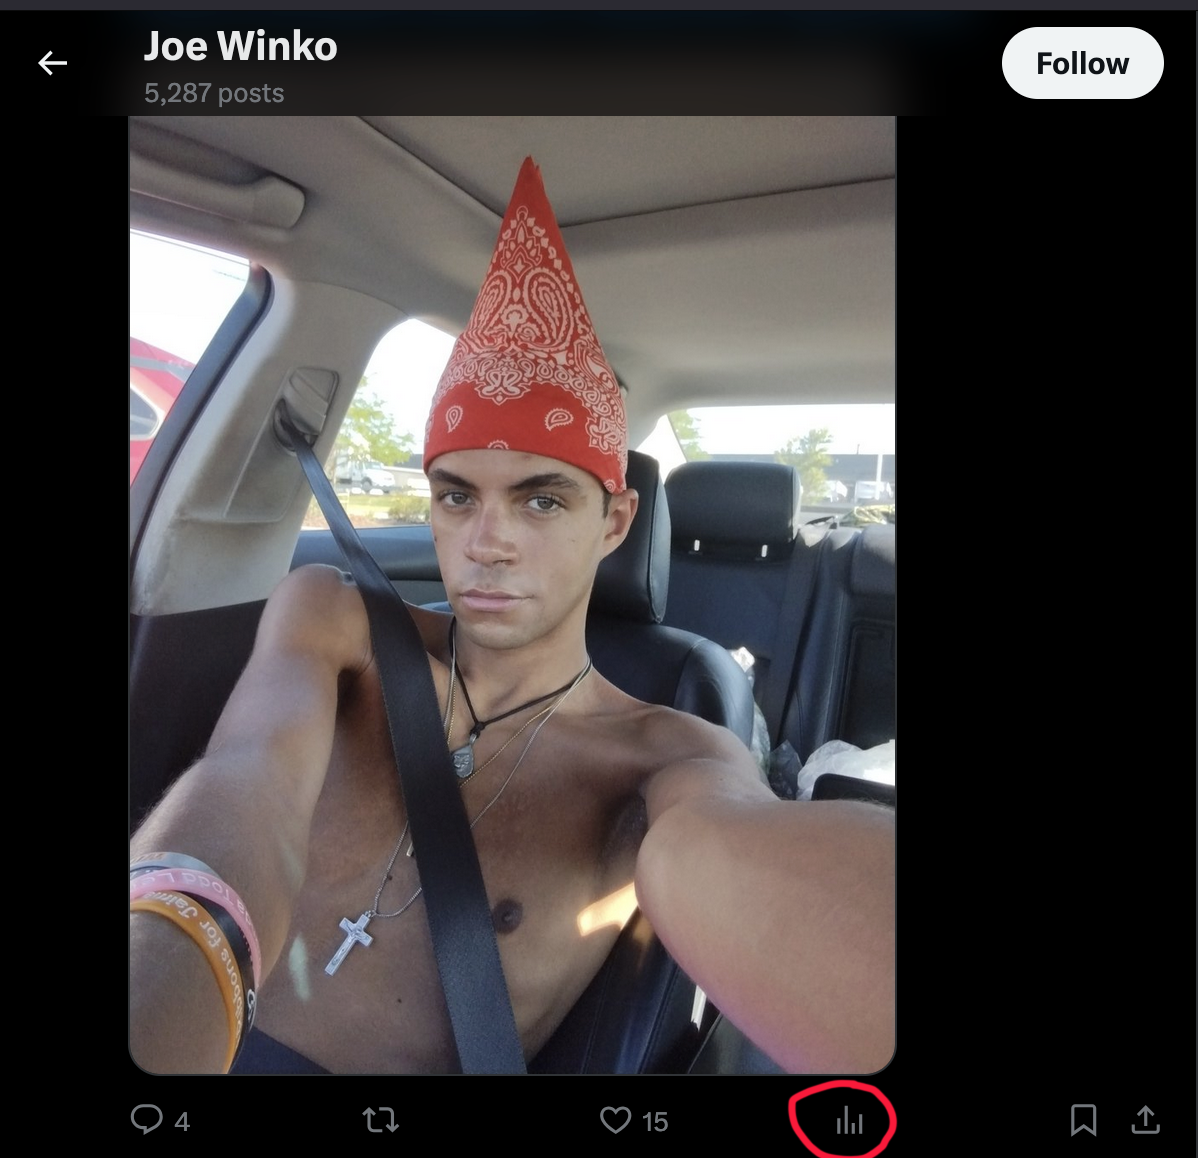Viewport: 1198px width, 1158px height.
Task: Click the 5,287 posts count text
Action: tap(214, 93)
